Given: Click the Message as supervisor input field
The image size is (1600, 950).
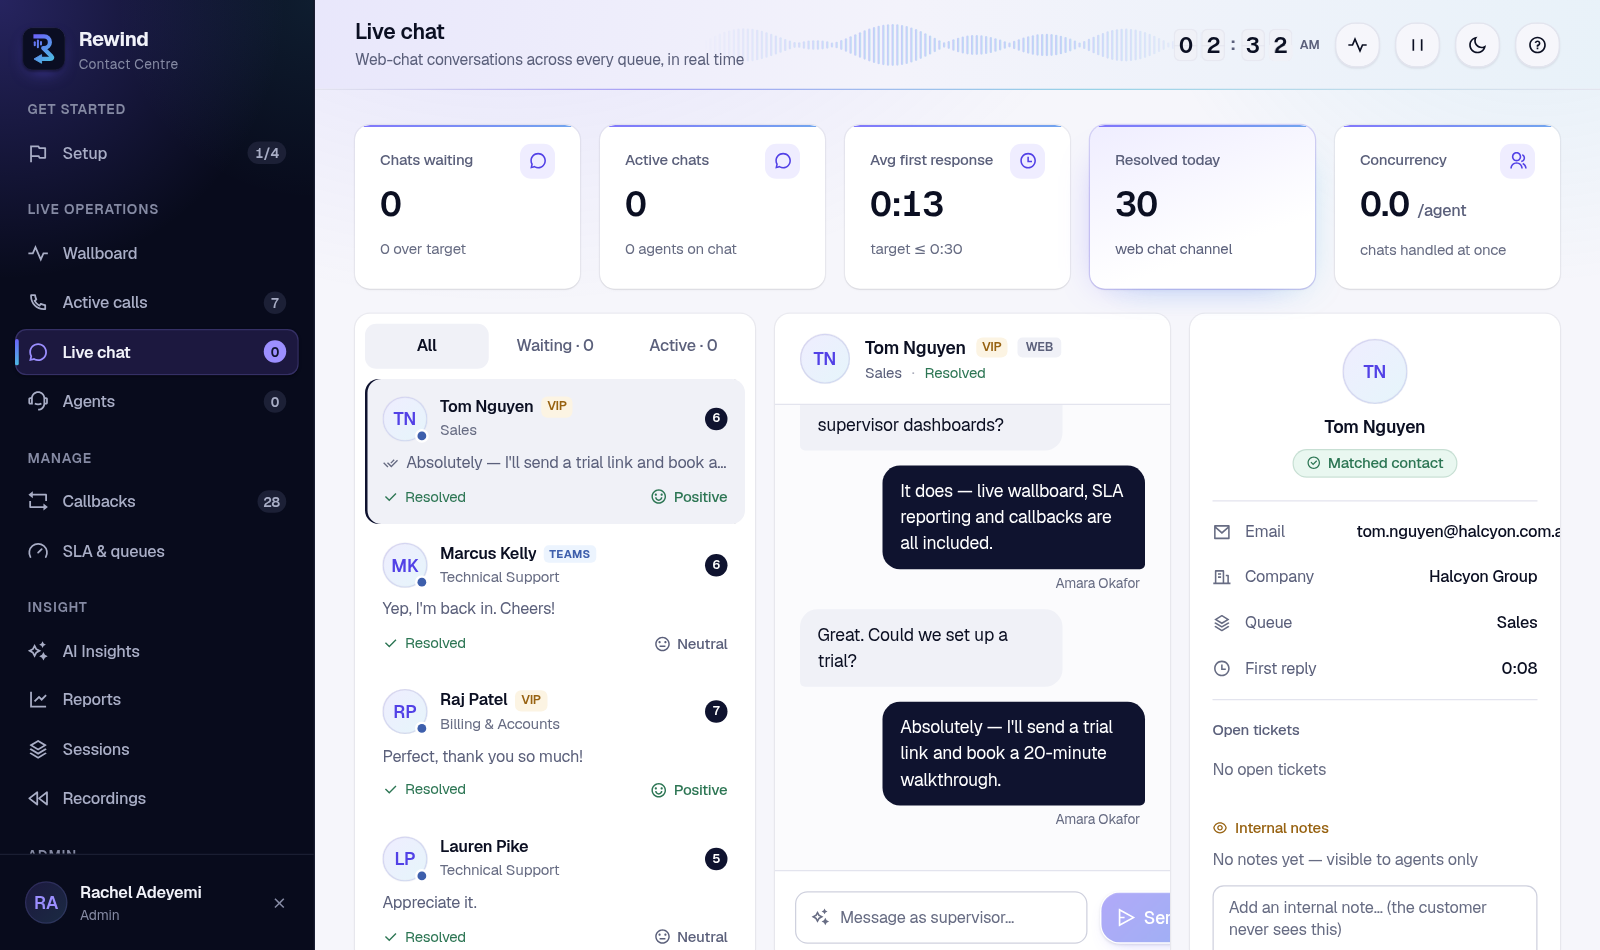Looking at the screenshot, I should click(x=941, y=917).
